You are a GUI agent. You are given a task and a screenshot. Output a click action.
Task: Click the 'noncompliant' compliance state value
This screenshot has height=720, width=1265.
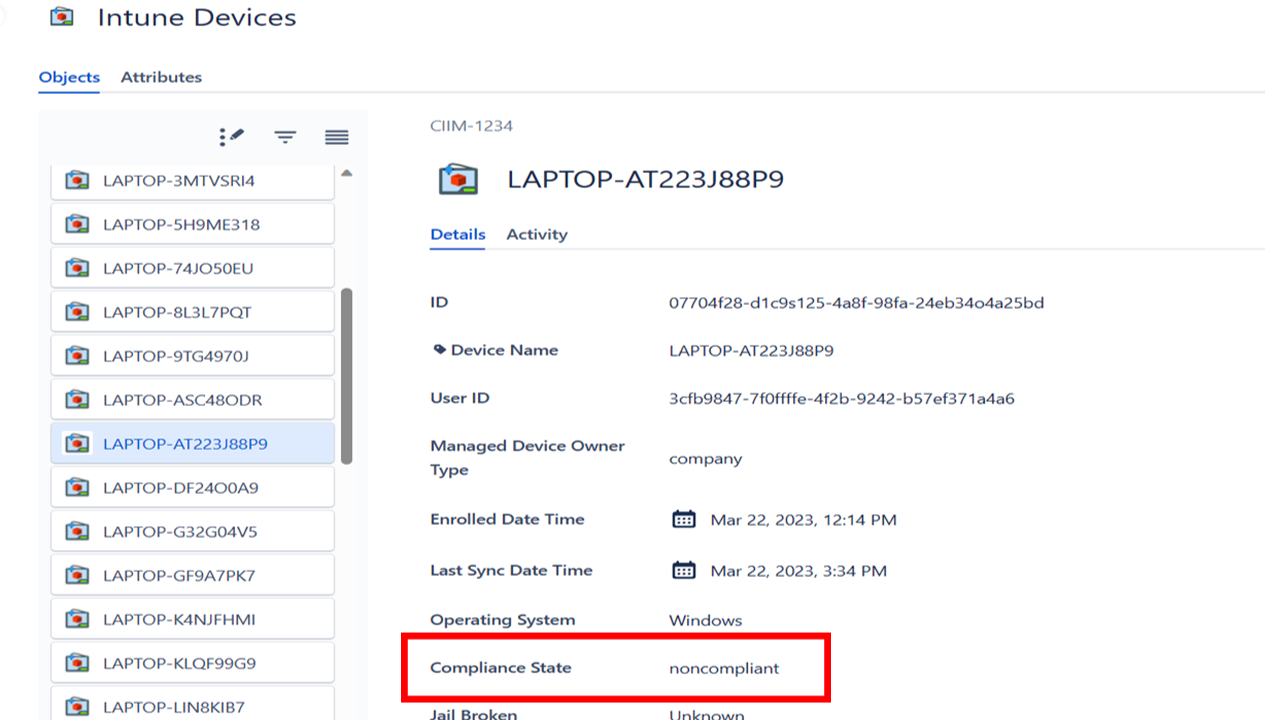[724, 668]
